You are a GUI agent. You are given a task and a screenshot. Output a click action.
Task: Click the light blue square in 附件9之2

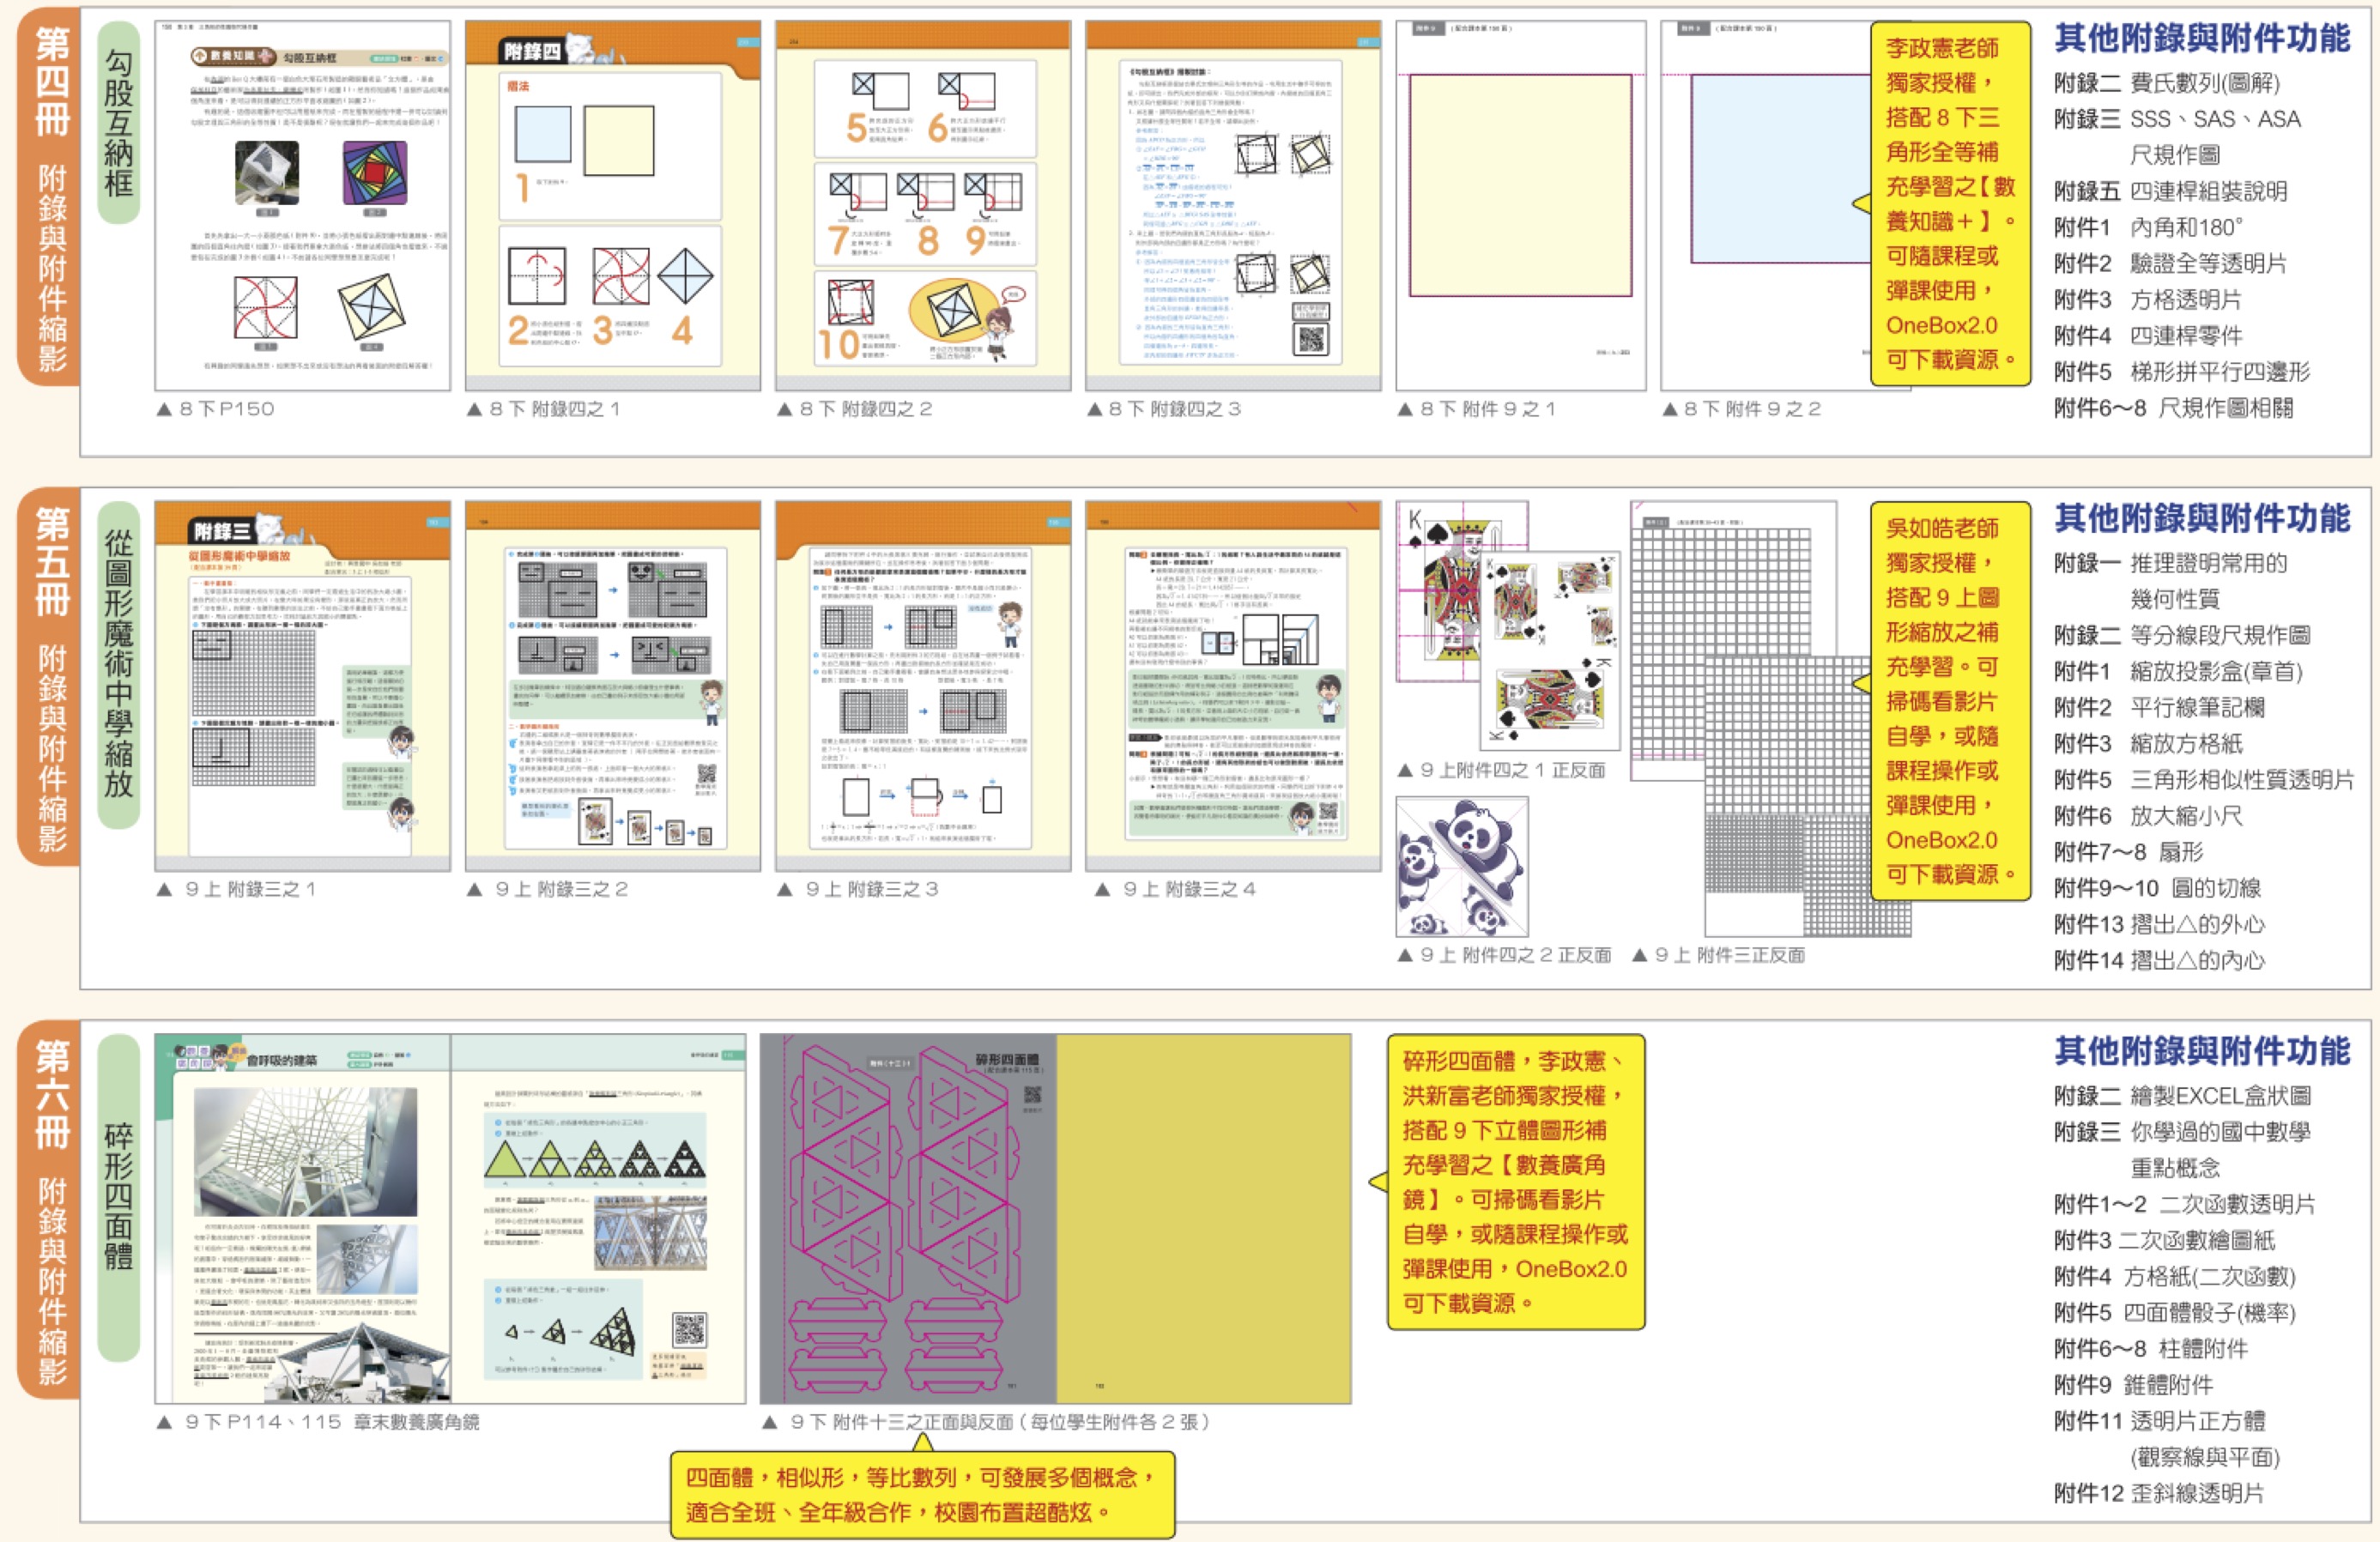click(x=1778, y=168)
